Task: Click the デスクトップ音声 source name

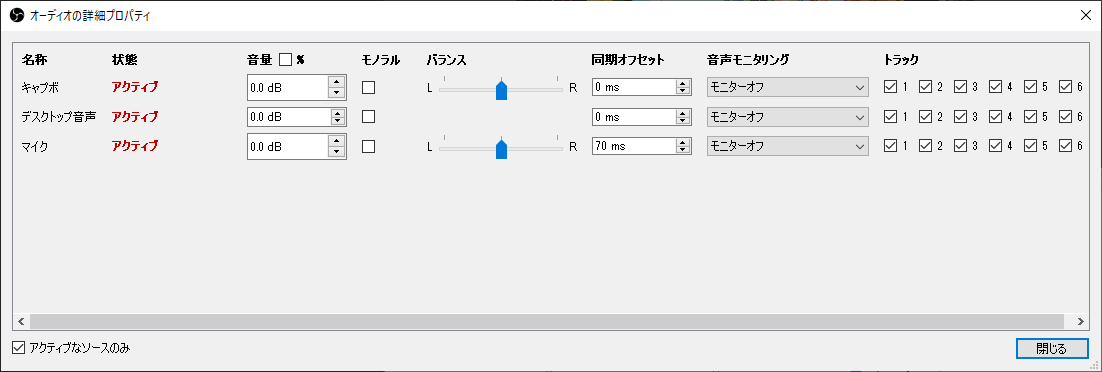Action: click(59, 117)
